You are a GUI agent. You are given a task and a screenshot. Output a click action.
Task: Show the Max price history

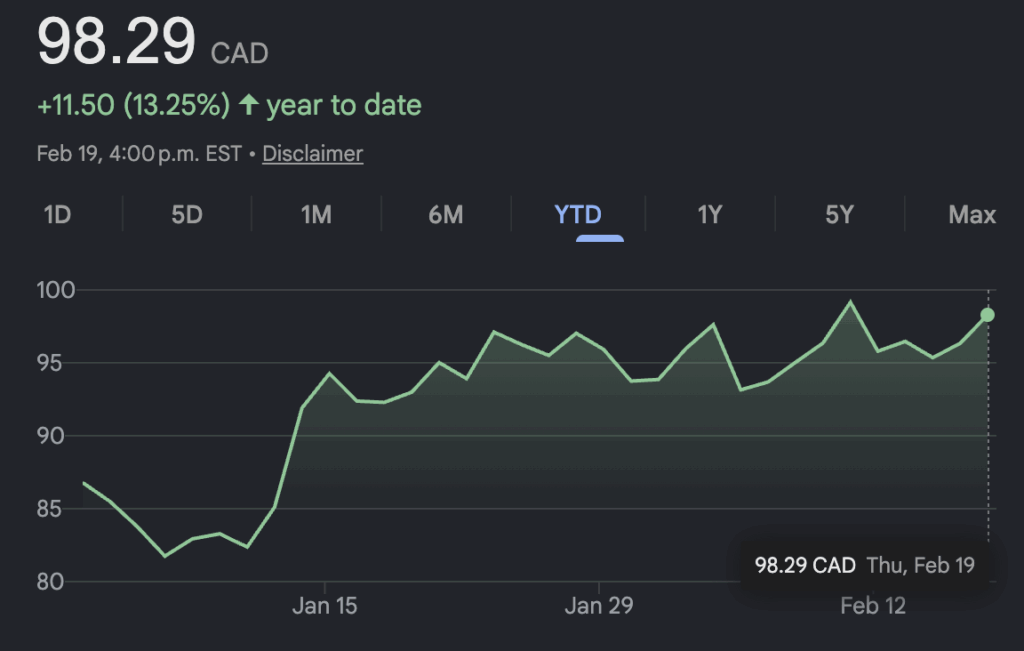(972, 215)
